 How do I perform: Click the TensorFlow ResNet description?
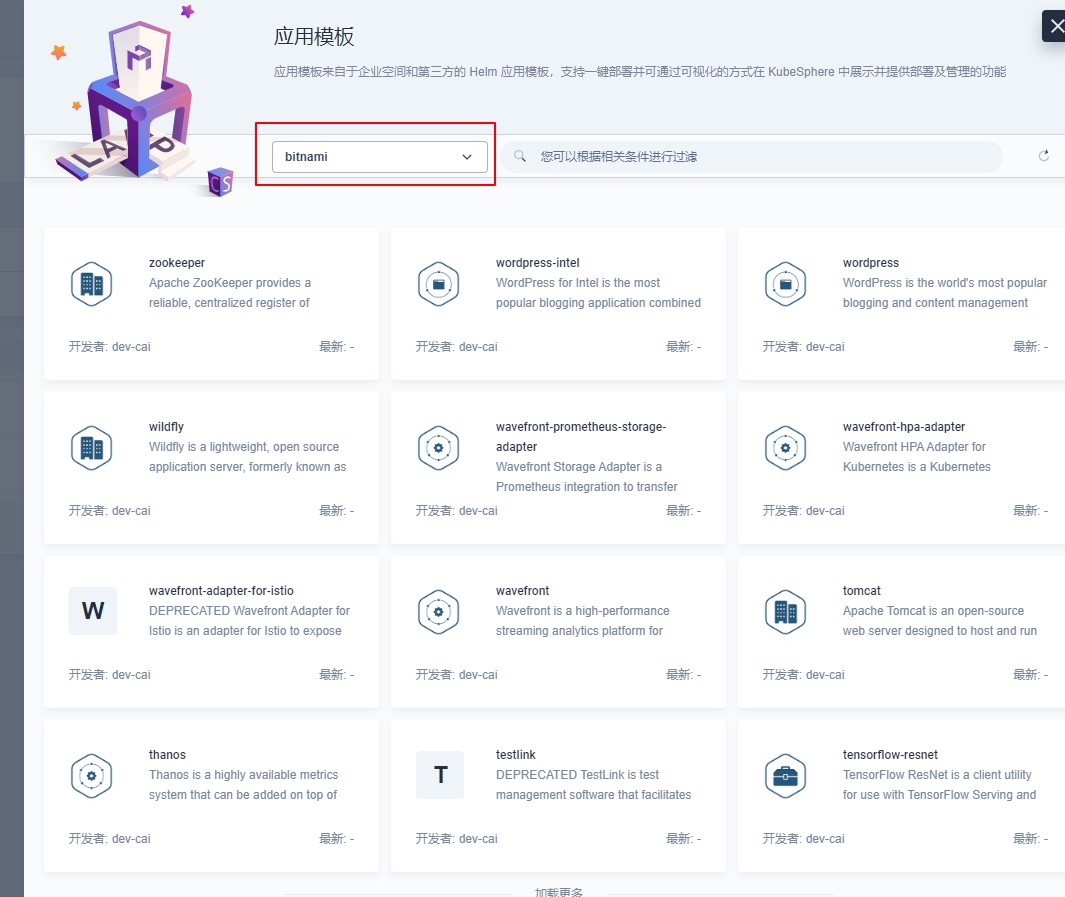[x=939, y=785]
